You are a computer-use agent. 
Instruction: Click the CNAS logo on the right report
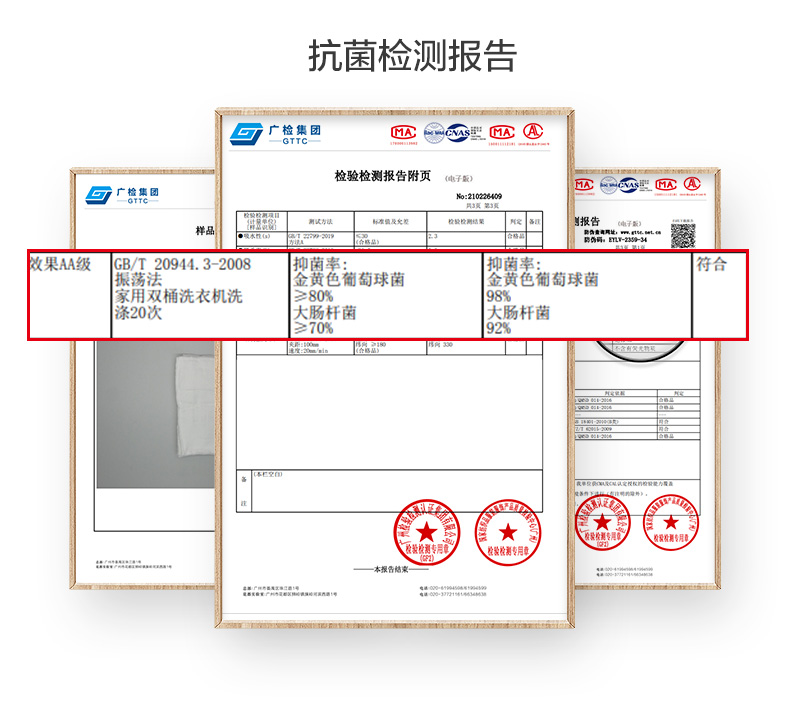coord(628,185)
